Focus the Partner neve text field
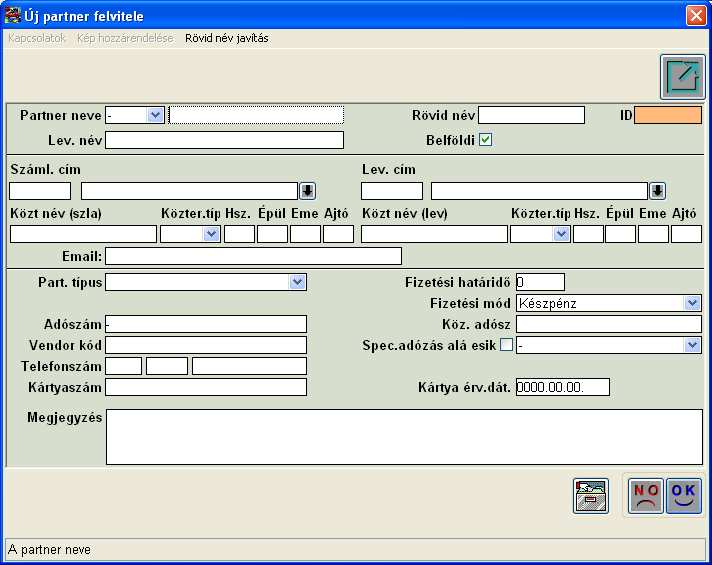712x565 pixels. pos(256,115)
